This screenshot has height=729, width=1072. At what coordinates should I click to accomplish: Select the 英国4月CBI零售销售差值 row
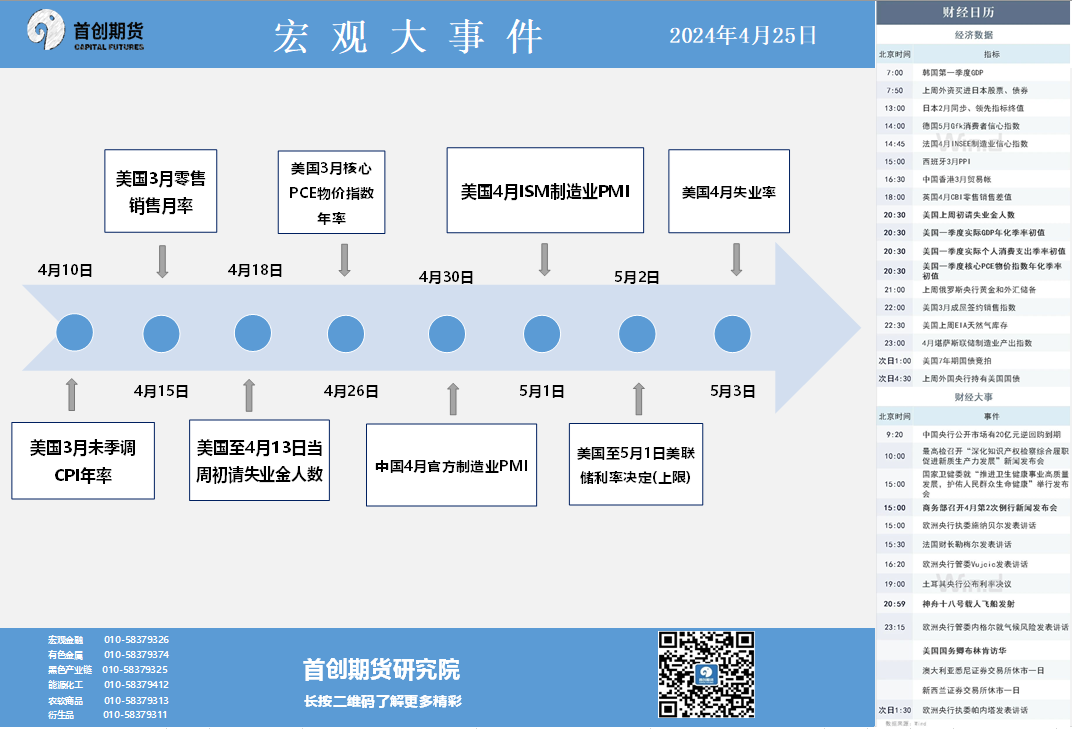click(x=973, y=197)
